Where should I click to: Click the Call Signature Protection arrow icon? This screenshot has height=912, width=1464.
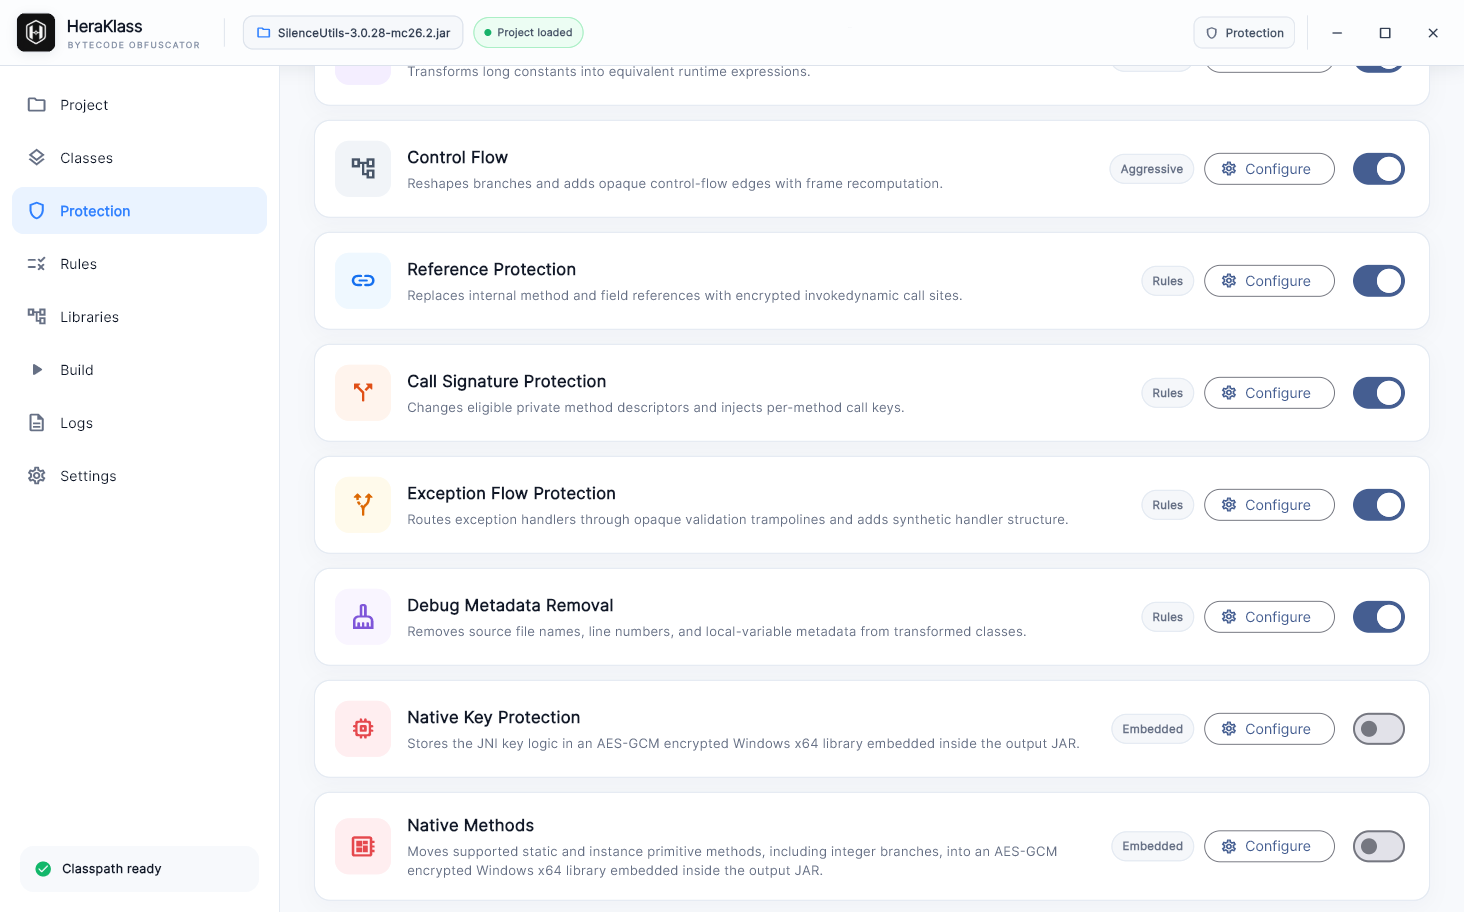coord(363,393)
